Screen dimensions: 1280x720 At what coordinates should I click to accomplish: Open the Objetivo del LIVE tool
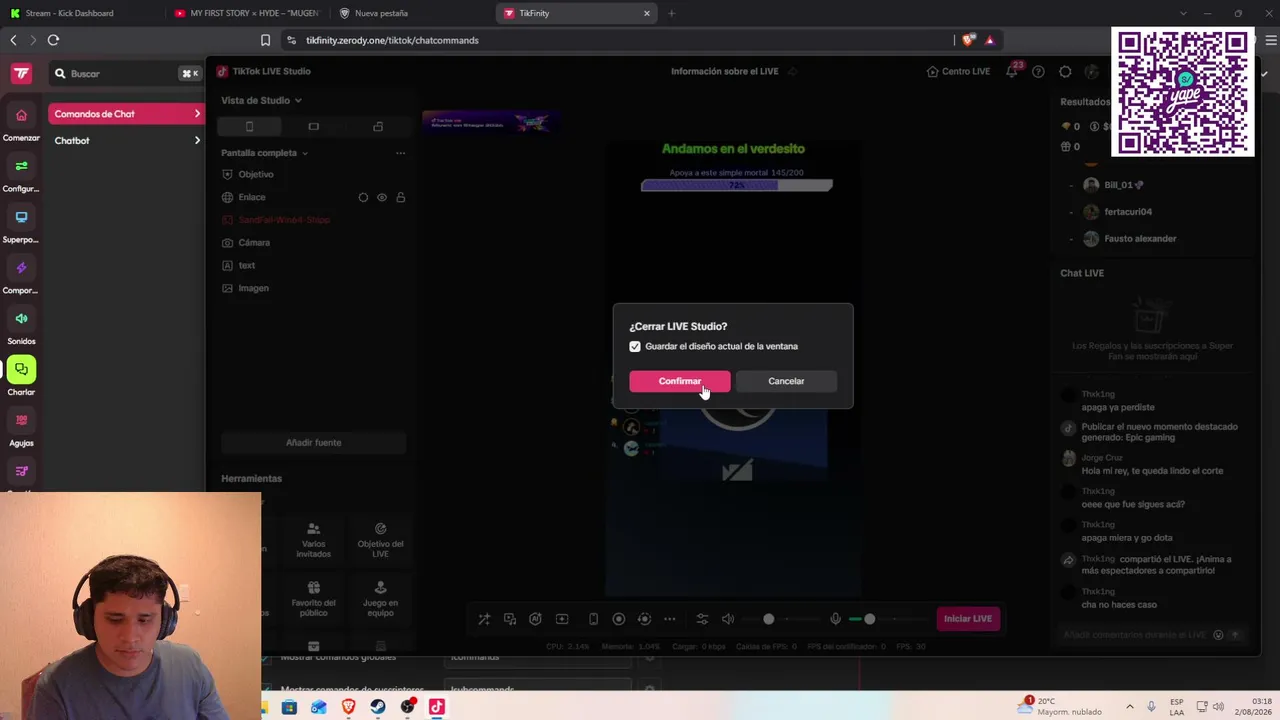(380, 541)
